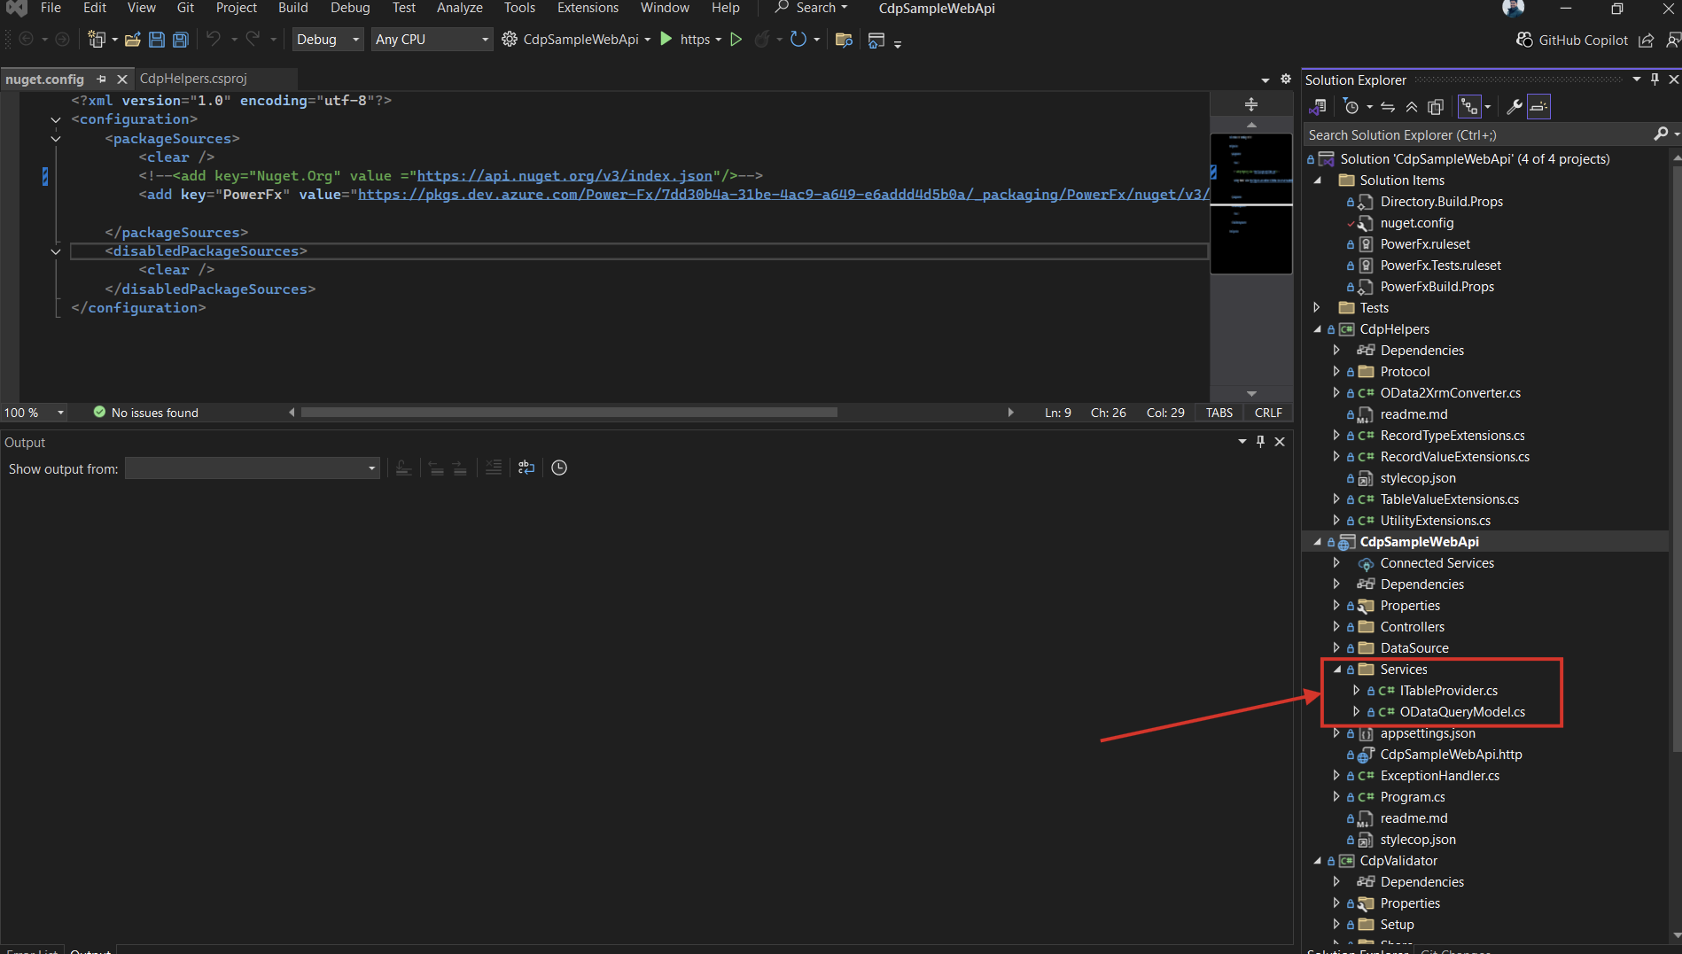Toggle pin on nuget.config tab
Viewport: 1682px width, 954px height.
pos(101,79)
